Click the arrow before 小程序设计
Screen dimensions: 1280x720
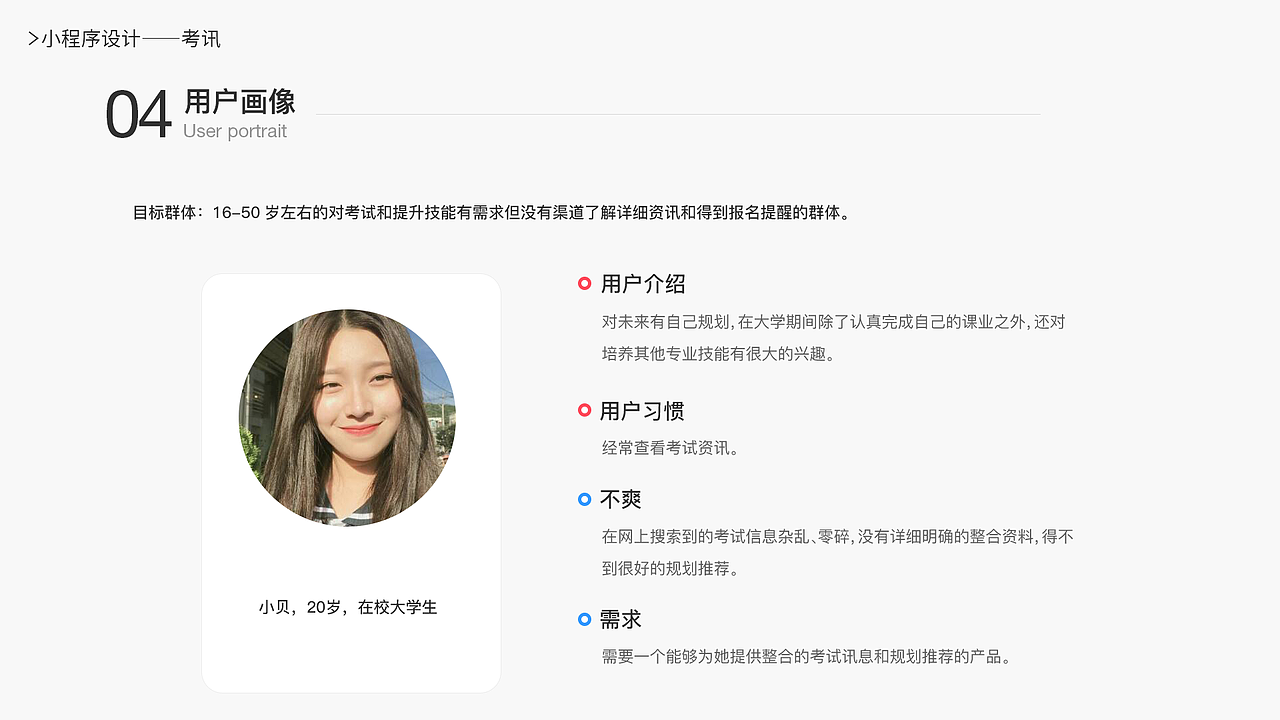[x=33, y=40]
